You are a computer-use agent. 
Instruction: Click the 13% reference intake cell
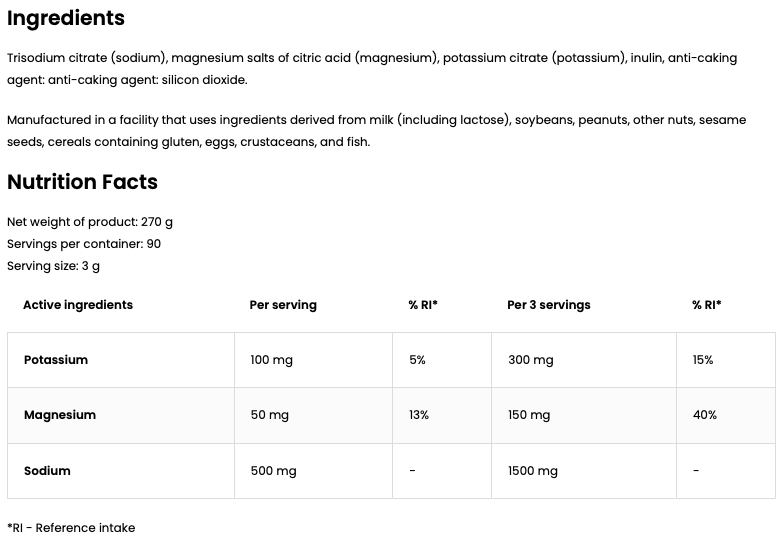tap(419, 415)
